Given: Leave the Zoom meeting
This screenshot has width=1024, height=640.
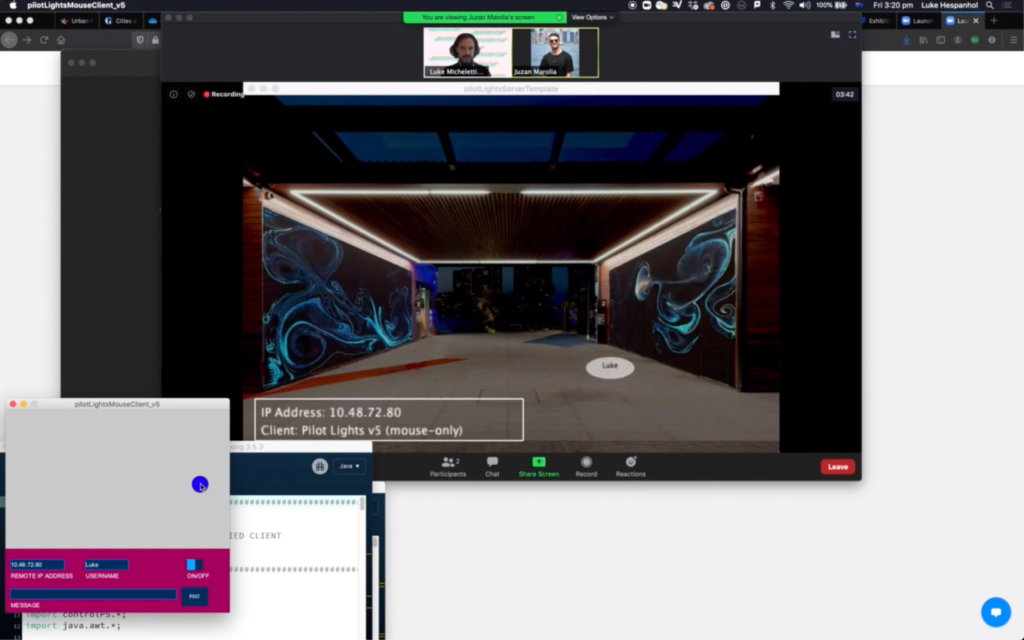Looking at the screenshot, I should click(838, 467).
